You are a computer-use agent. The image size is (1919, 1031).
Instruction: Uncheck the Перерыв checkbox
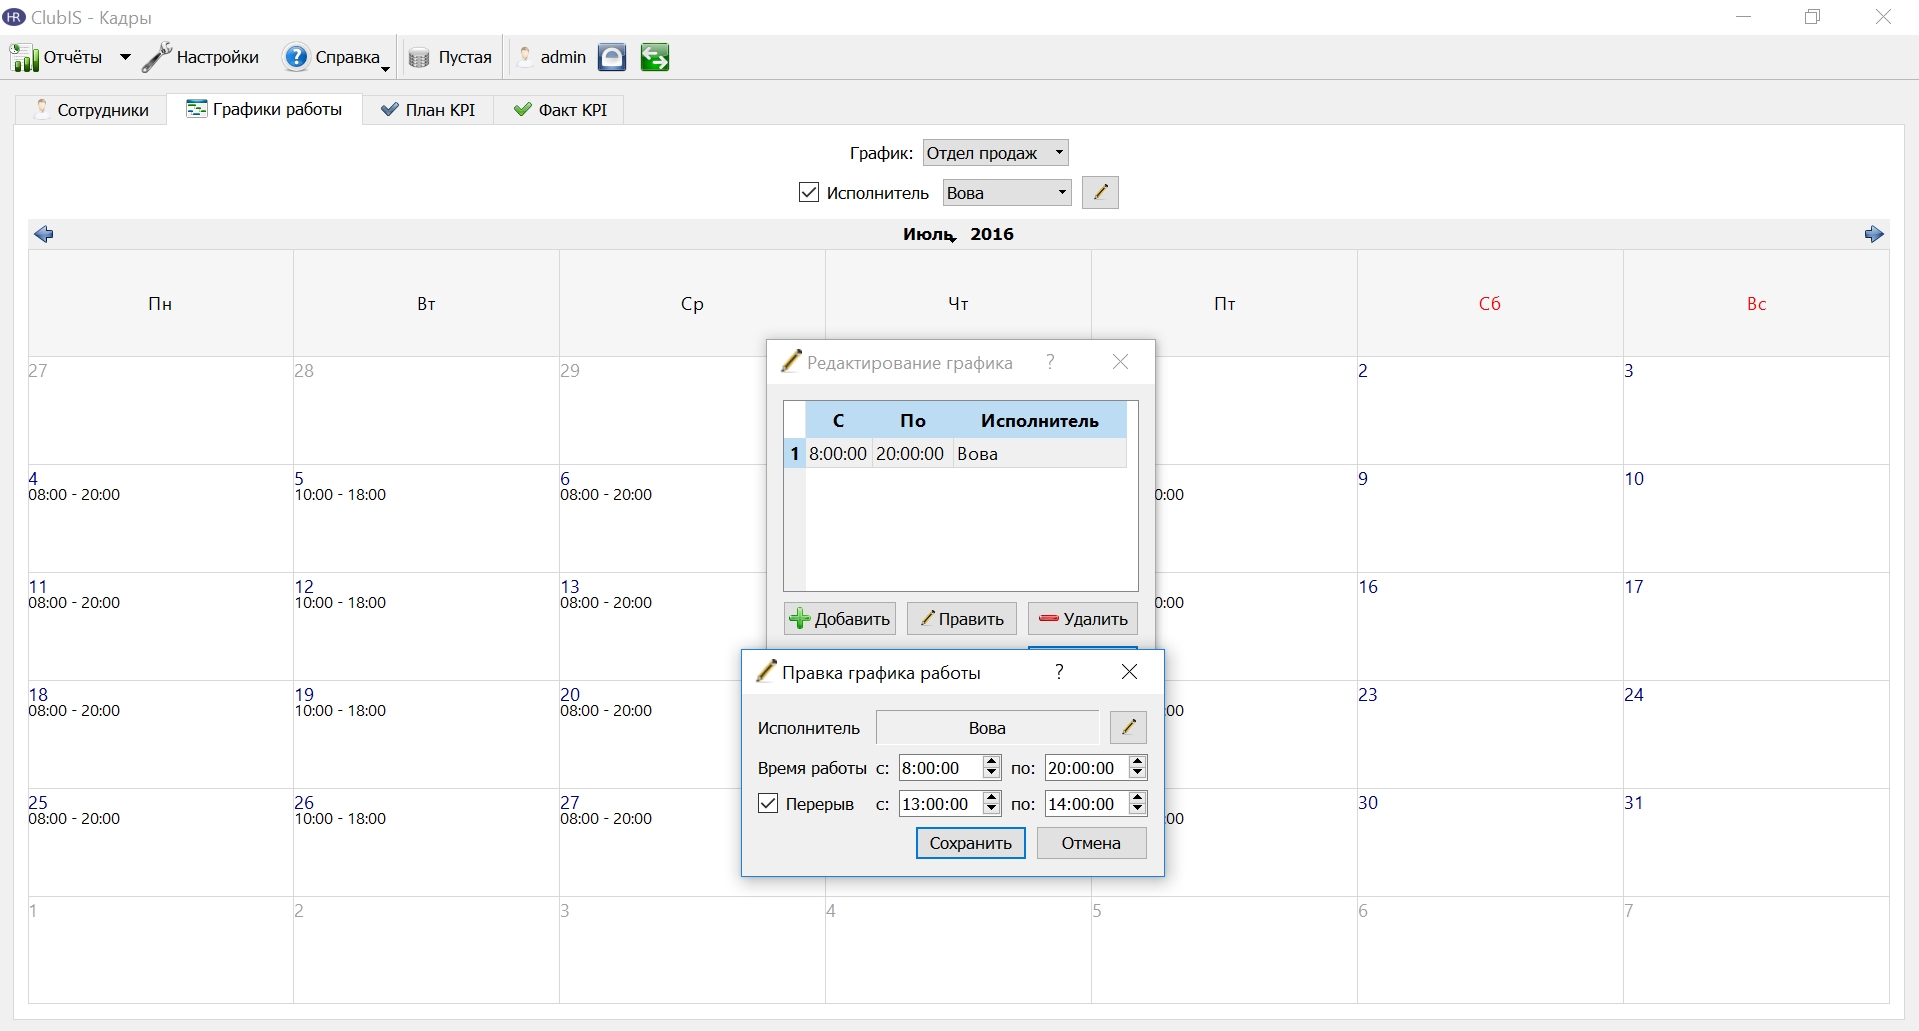768,803
